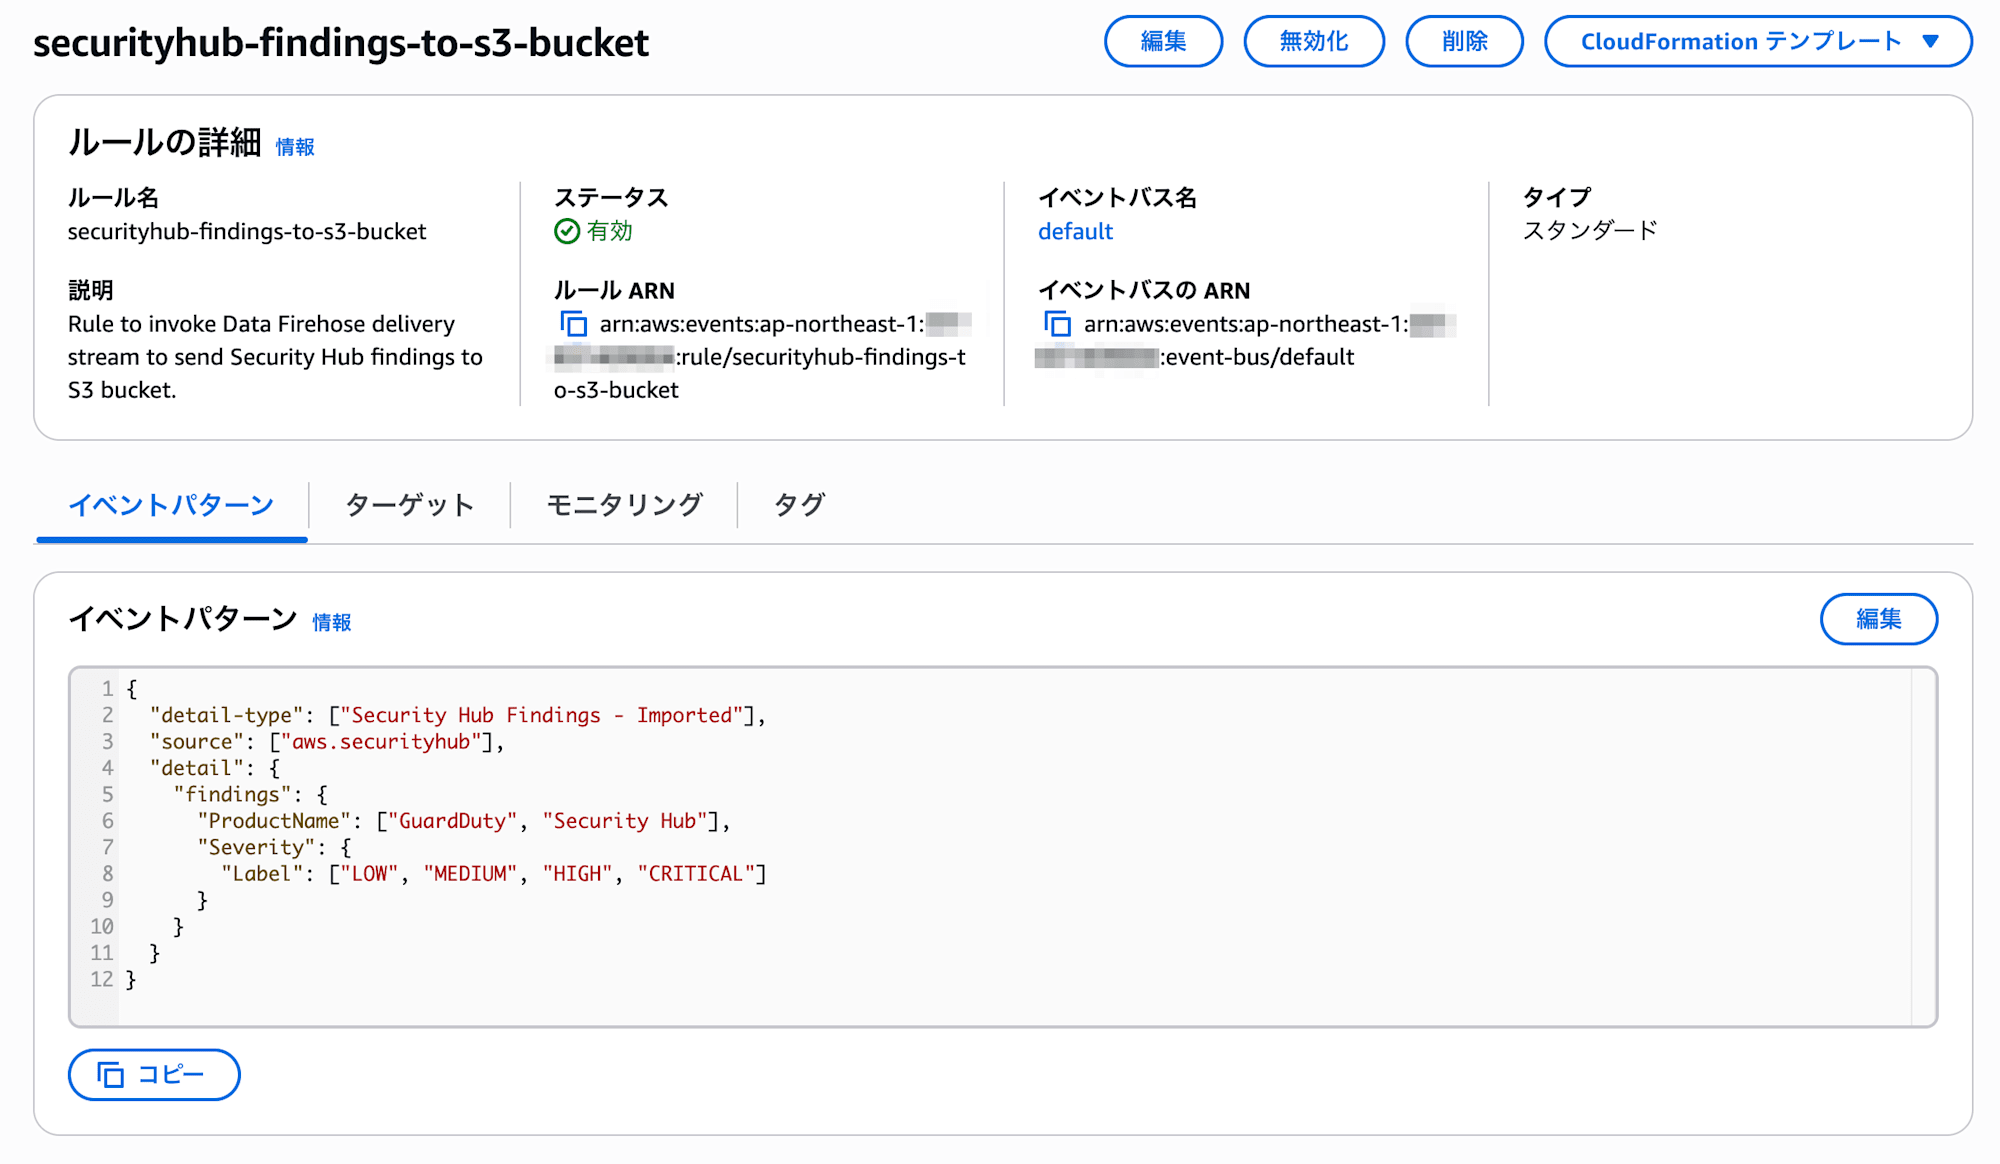Viewport: 2000px width, 1164px height.
Task: Click inside the event pattern JSON editor
Action: click(1003, 846)
